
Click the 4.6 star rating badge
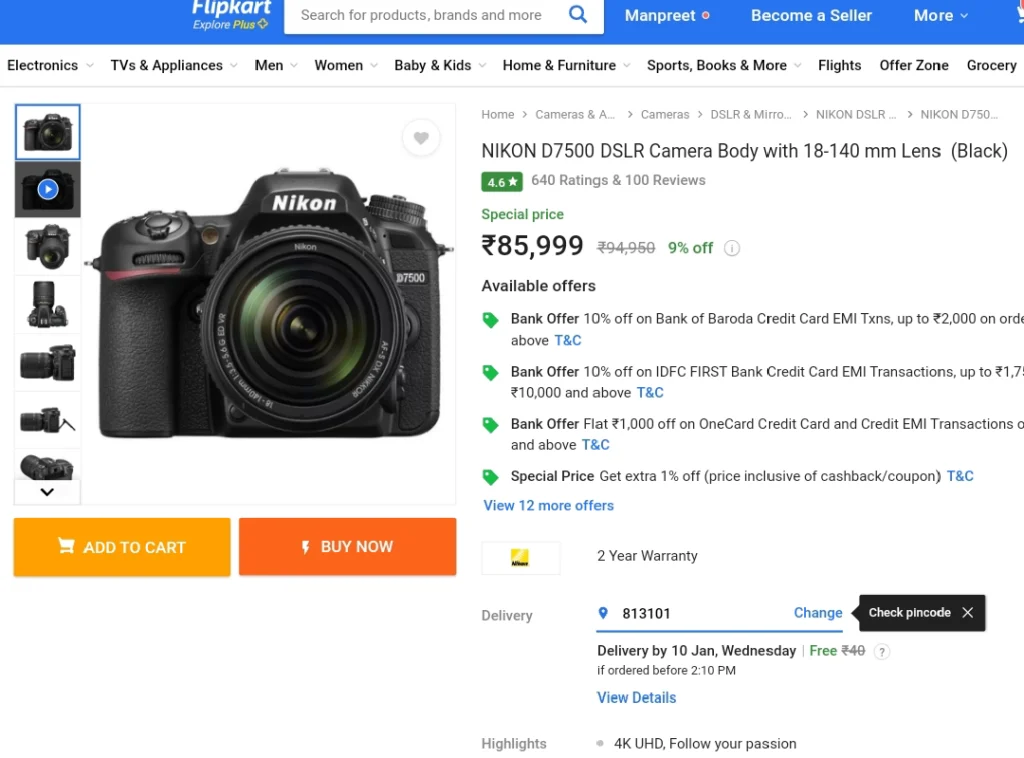(502, 182)
